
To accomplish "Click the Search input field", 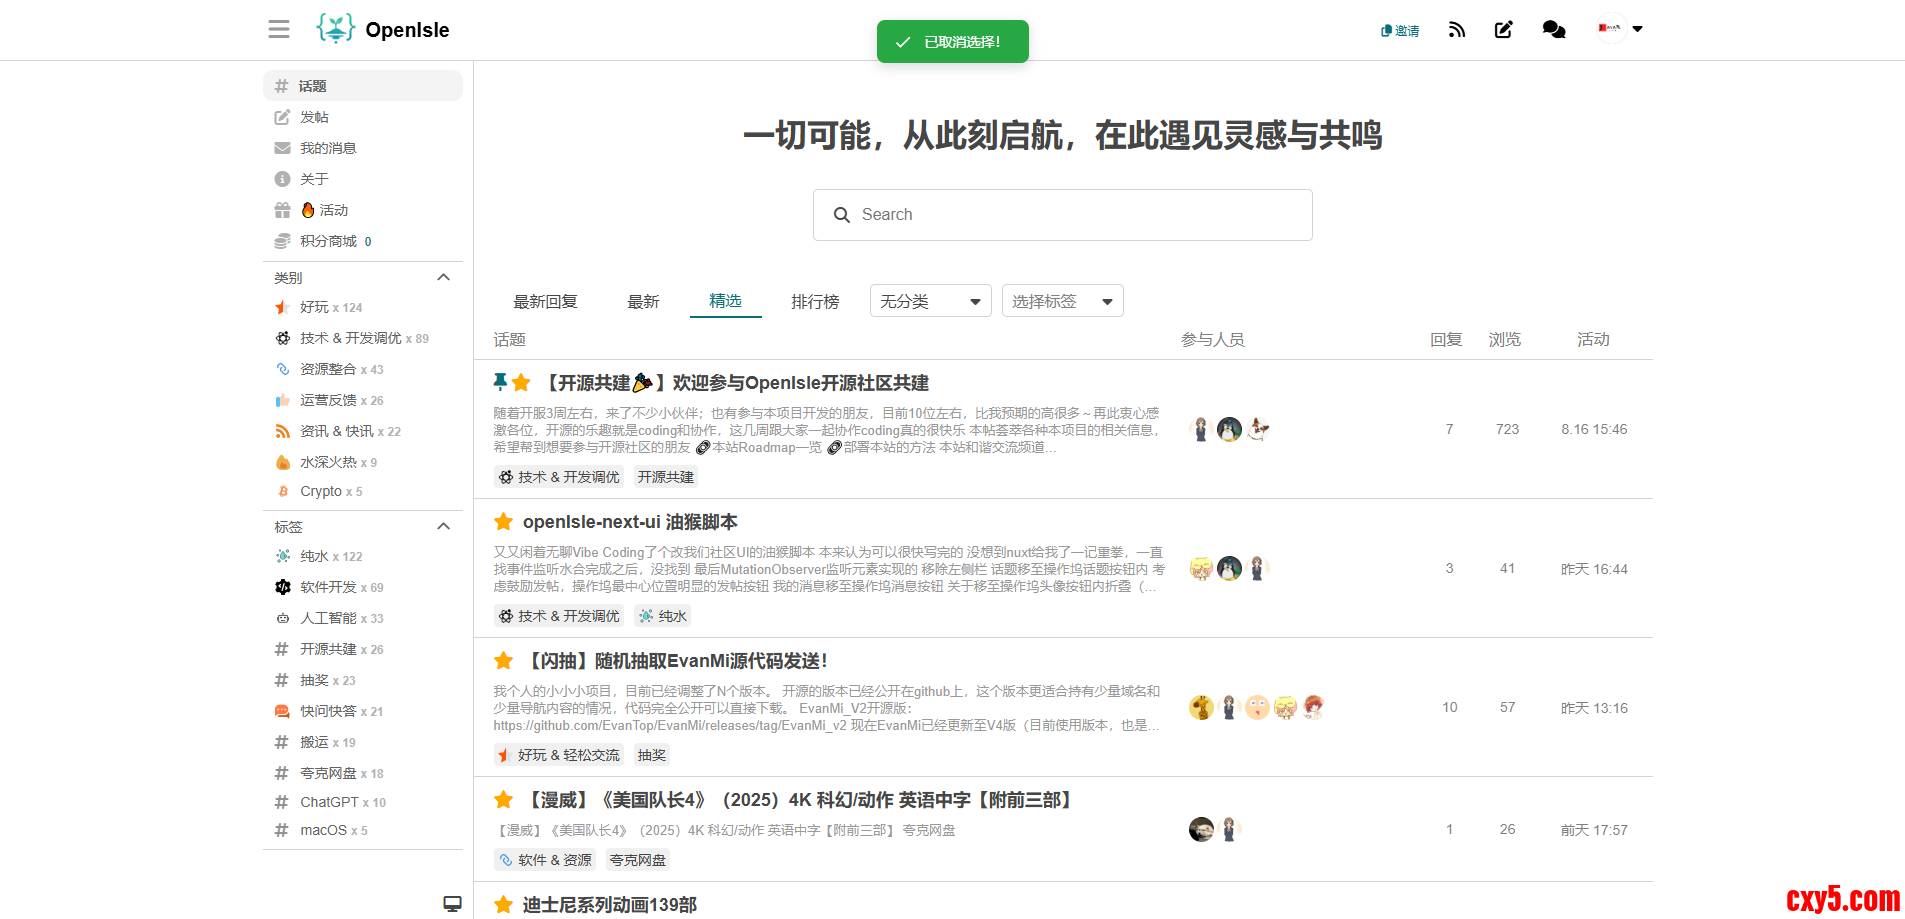I will tap(1062, 215).
